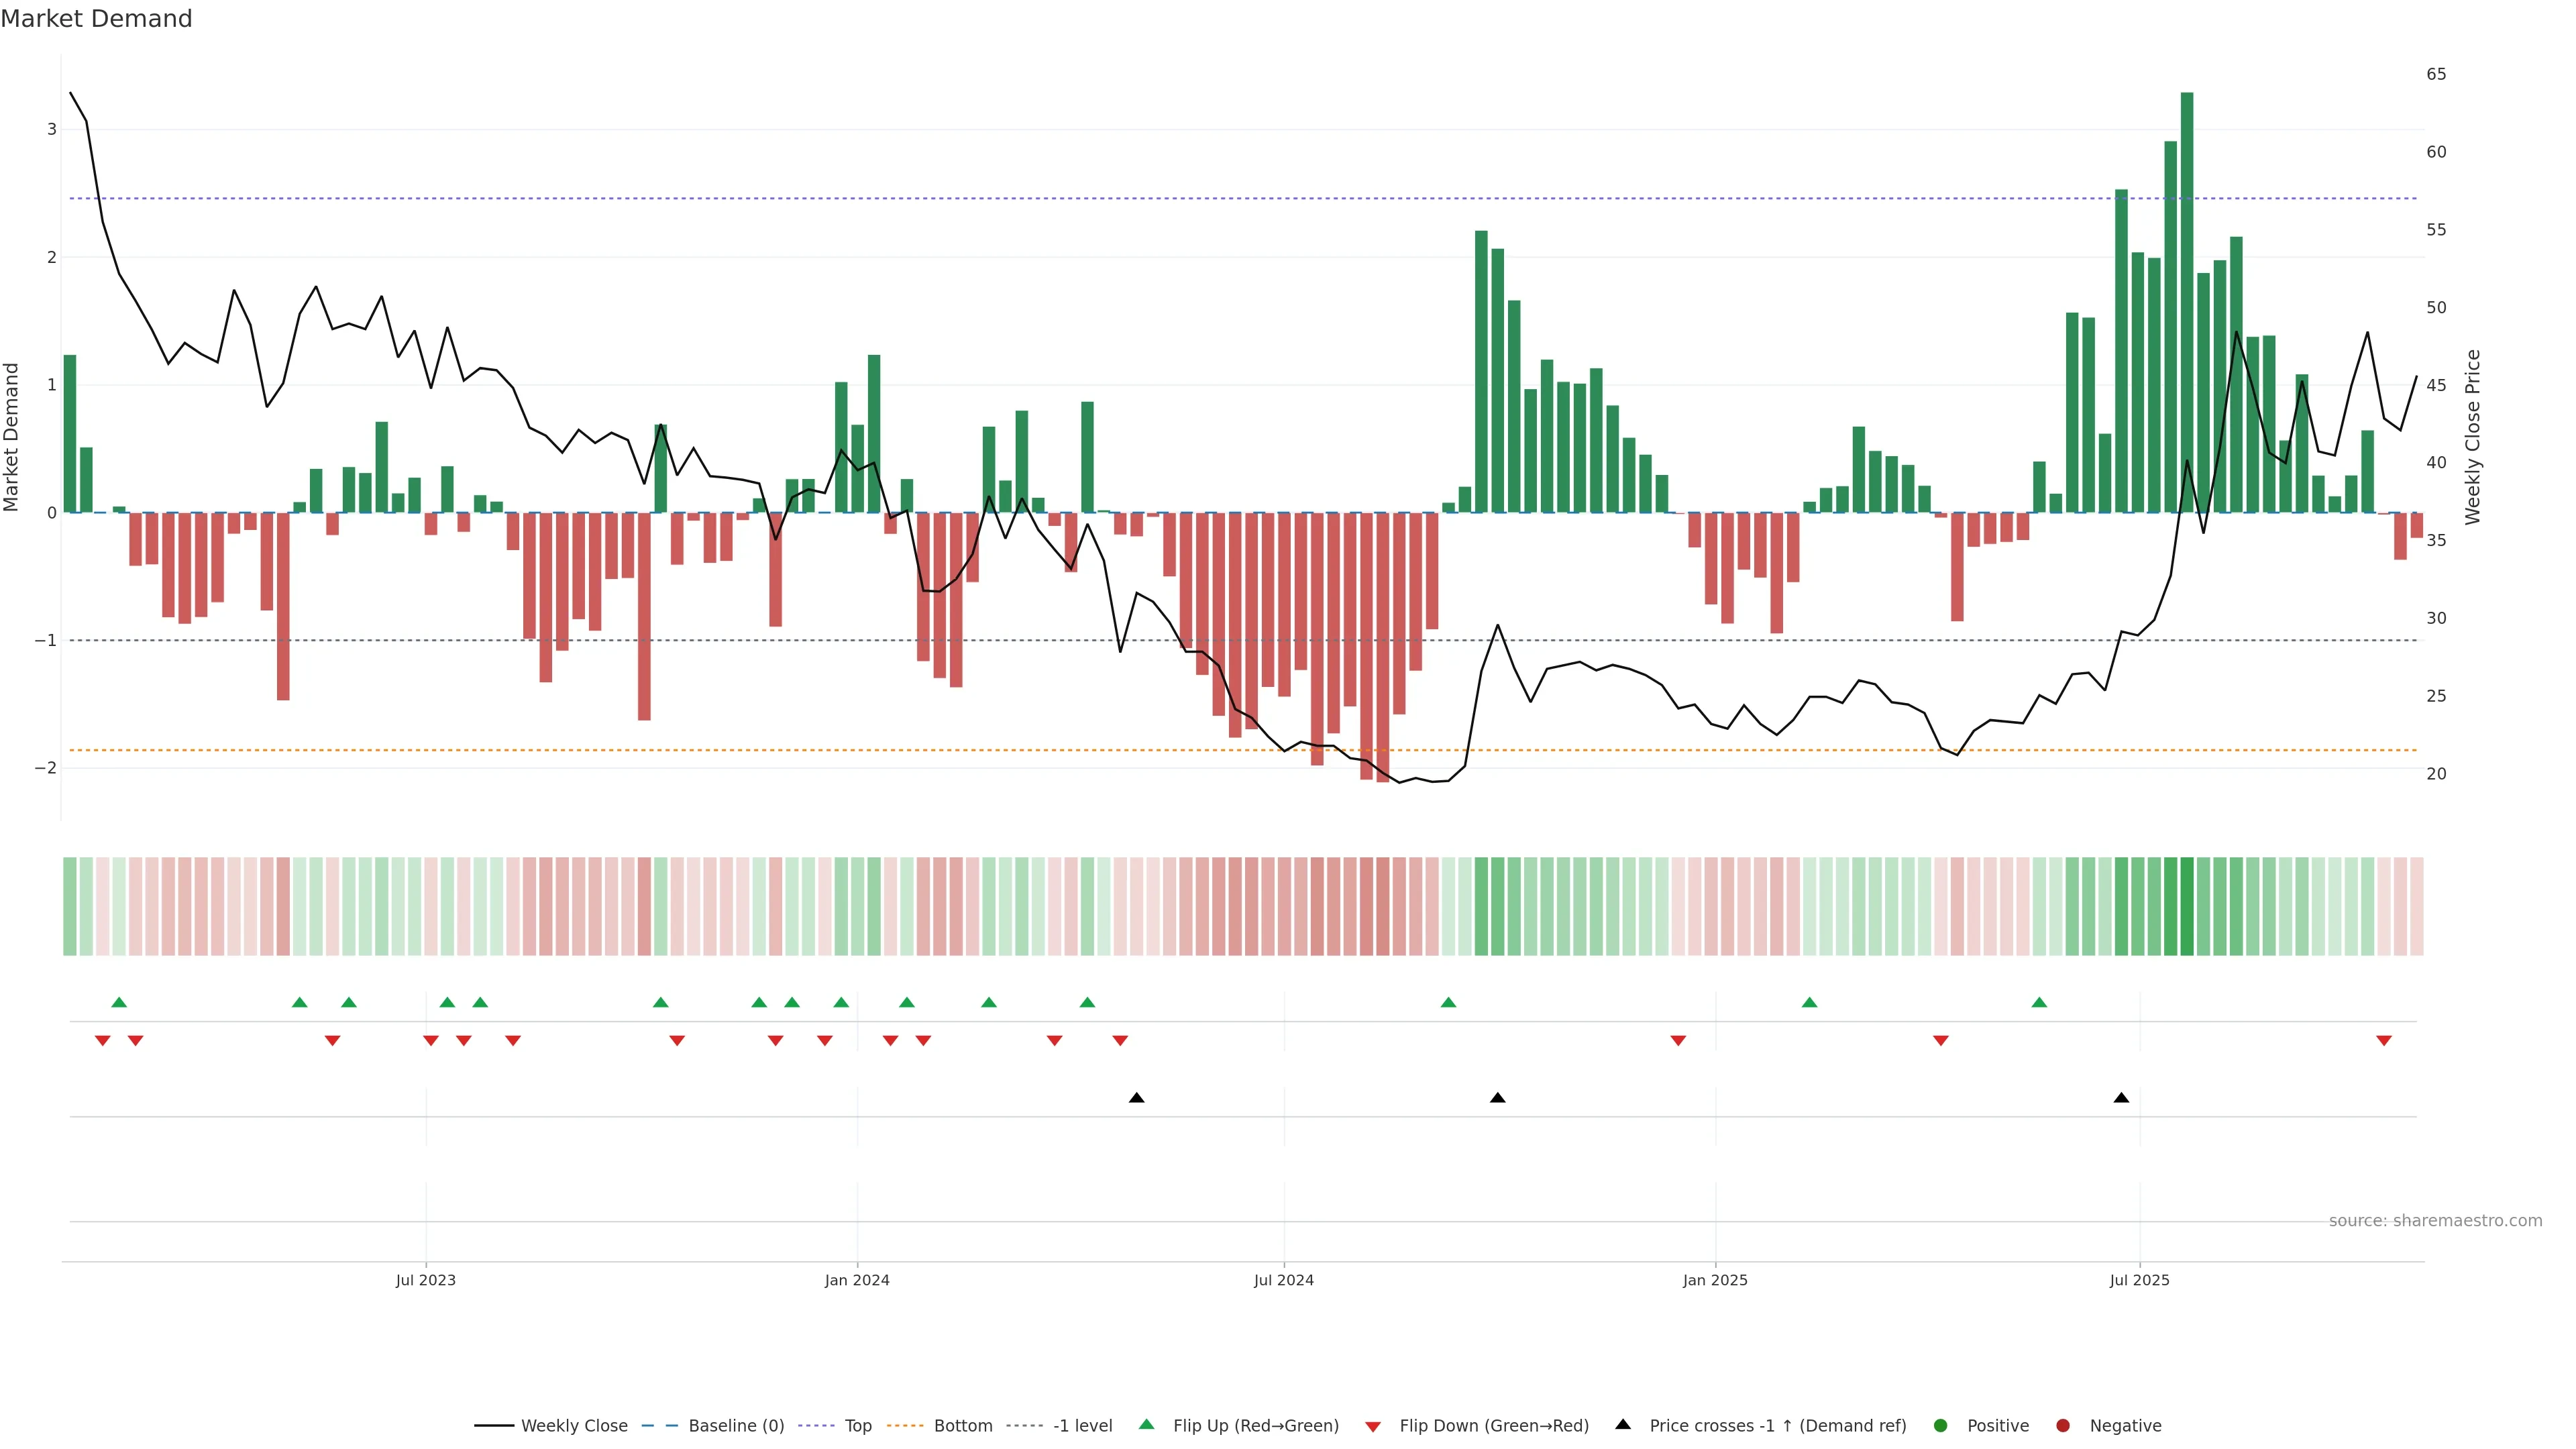Click the rightmost green Flip Up marker
This screenshot has height=1449, width=2576.
[x=2039, y=1002]
